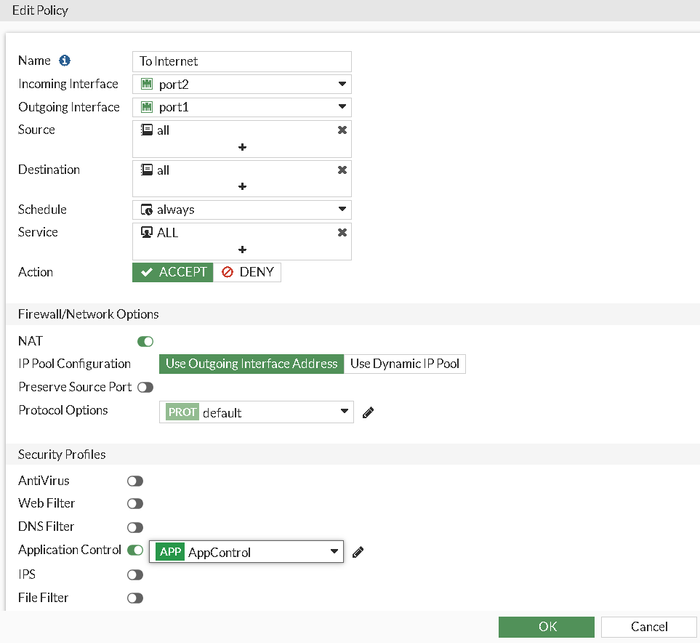Screen dimensions: 700x643
Task: Turn on Preserve Source Port
Action: [x=146, y=387]
